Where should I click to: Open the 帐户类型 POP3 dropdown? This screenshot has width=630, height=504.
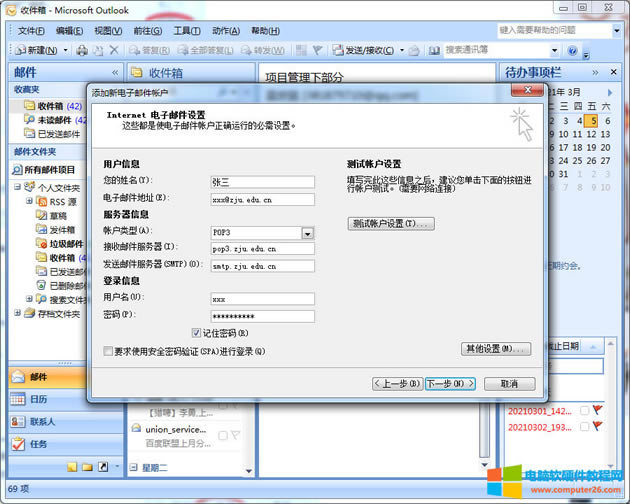(308, 233)
